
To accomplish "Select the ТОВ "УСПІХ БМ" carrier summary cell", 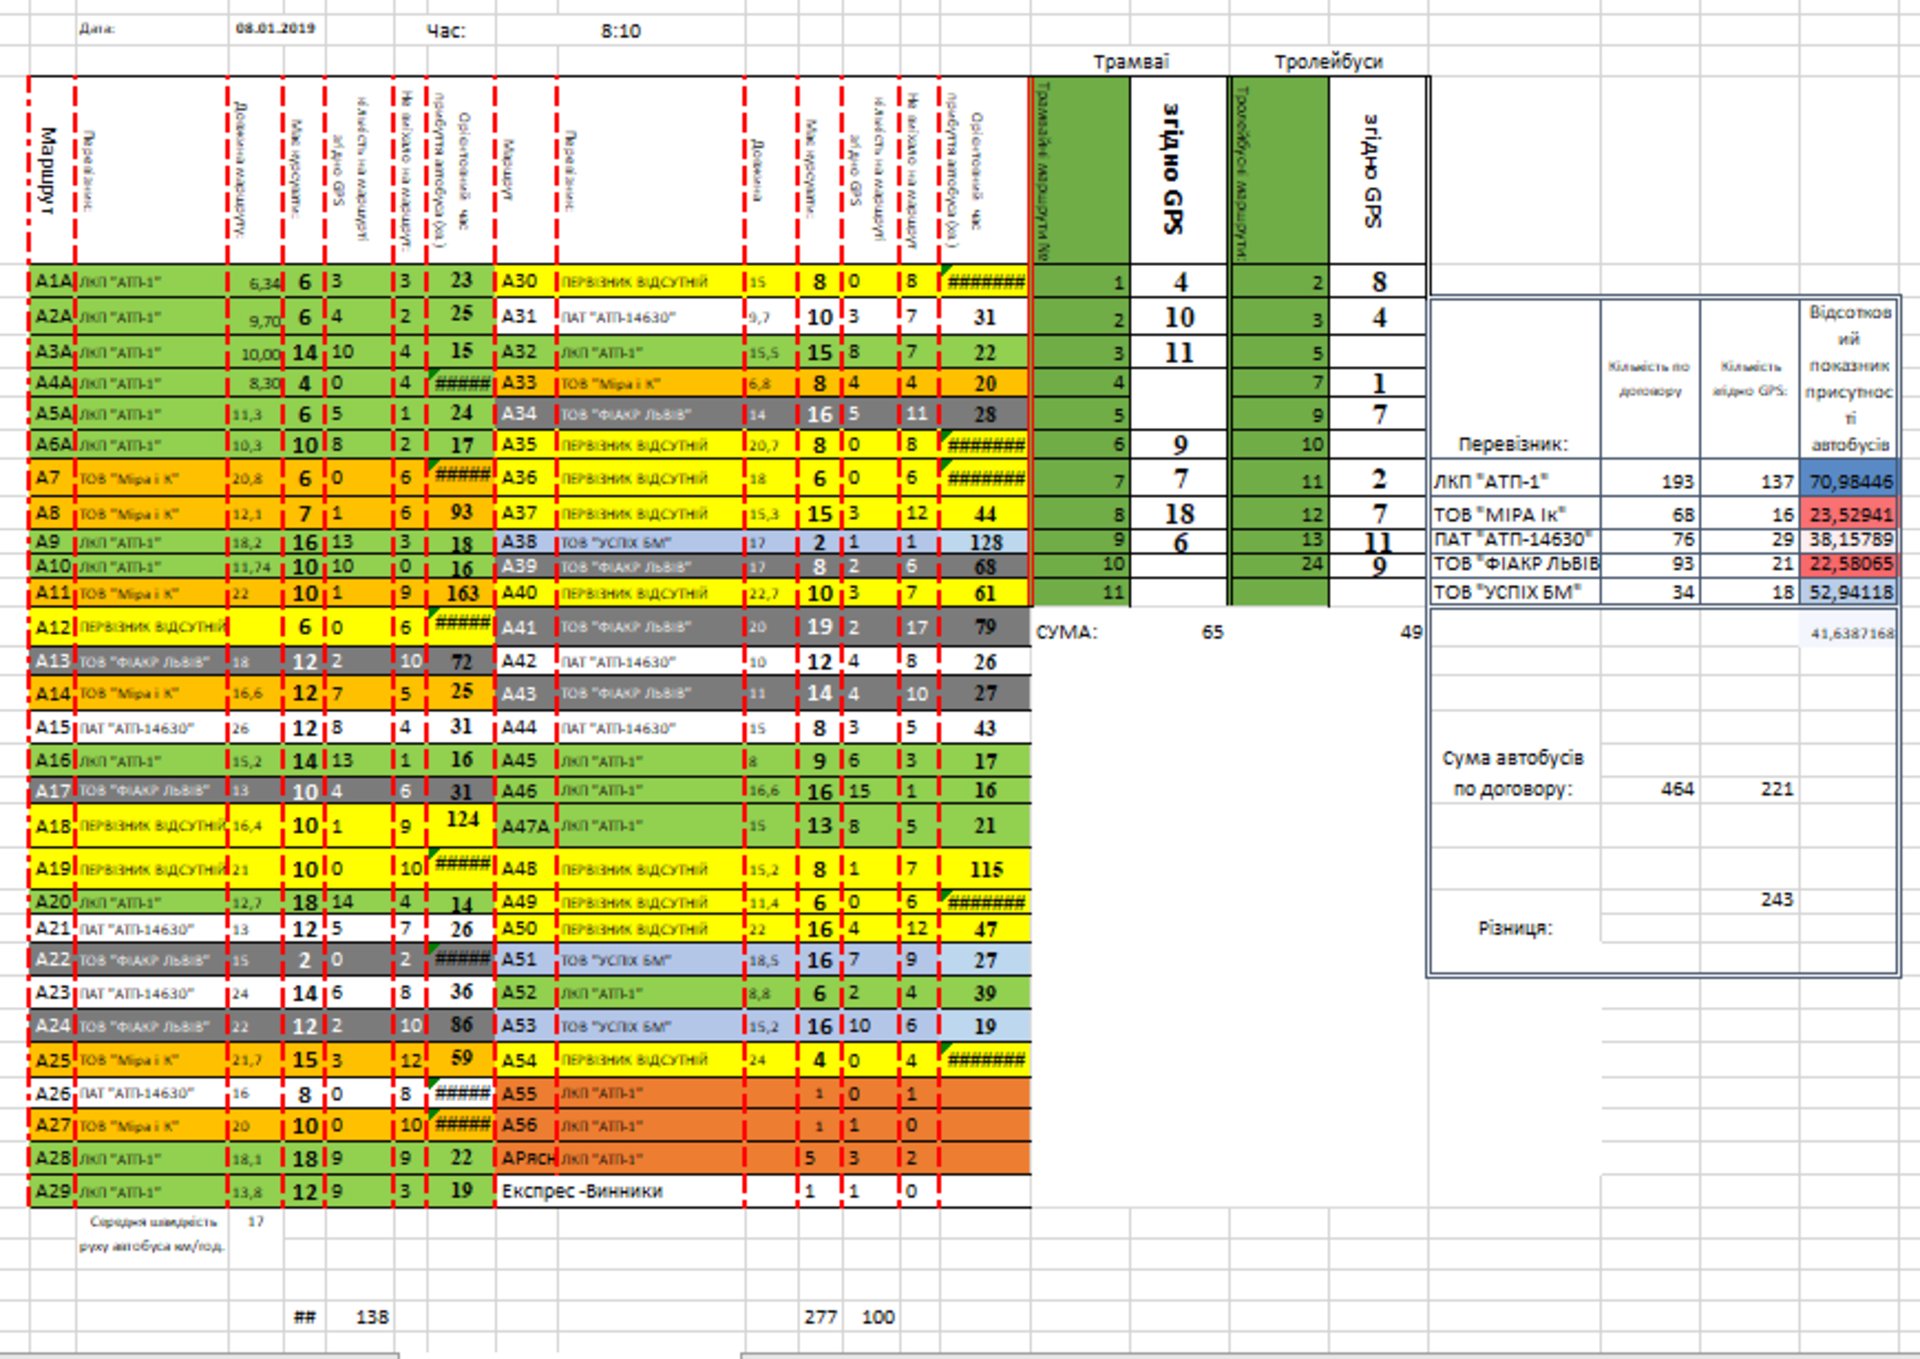I will coord(1514,591).
